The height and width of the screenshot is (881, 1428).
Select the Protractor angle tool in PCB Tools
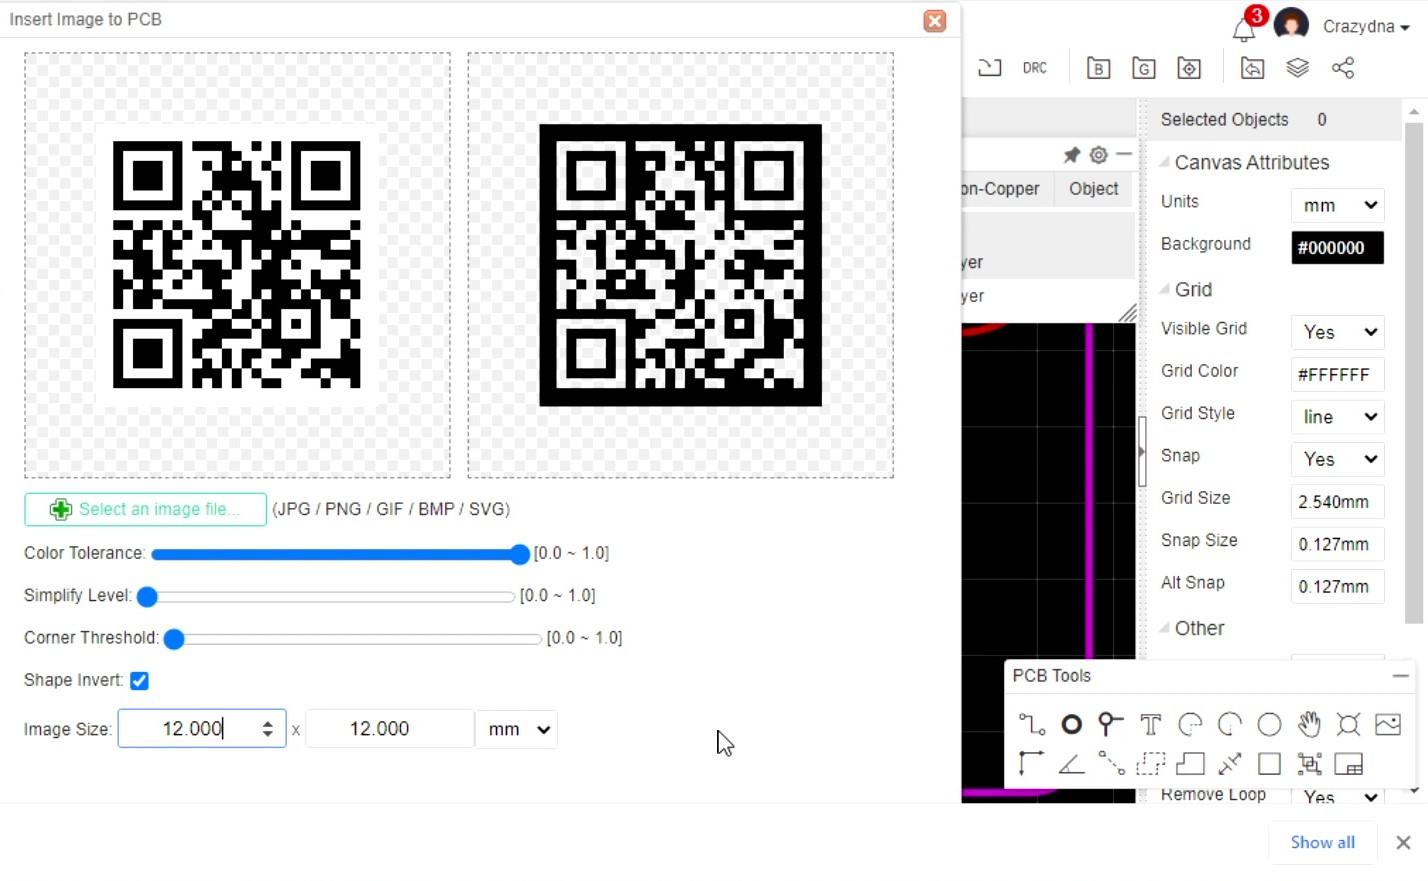click(x=1071, y=764)
